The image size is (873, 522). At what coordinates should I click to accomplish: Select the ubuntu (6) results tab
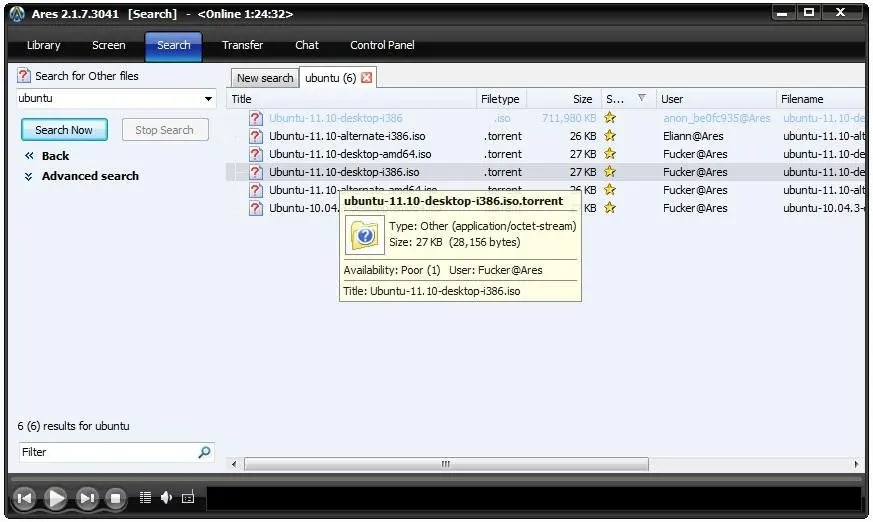click(330, 78)
